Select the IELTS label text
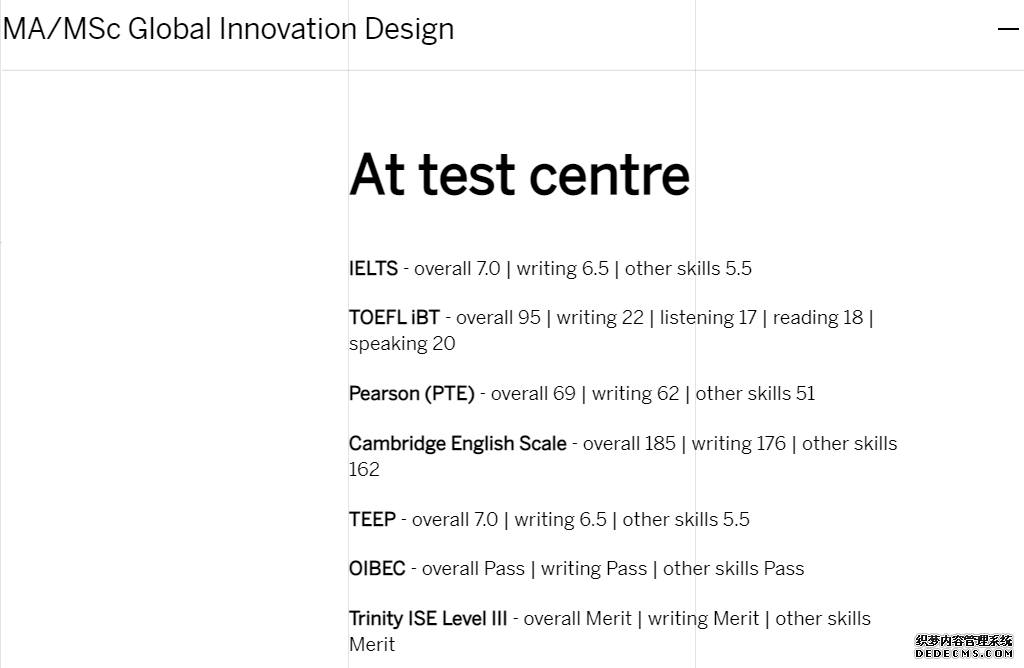1024x668 pixels. (x=373, y=268)
